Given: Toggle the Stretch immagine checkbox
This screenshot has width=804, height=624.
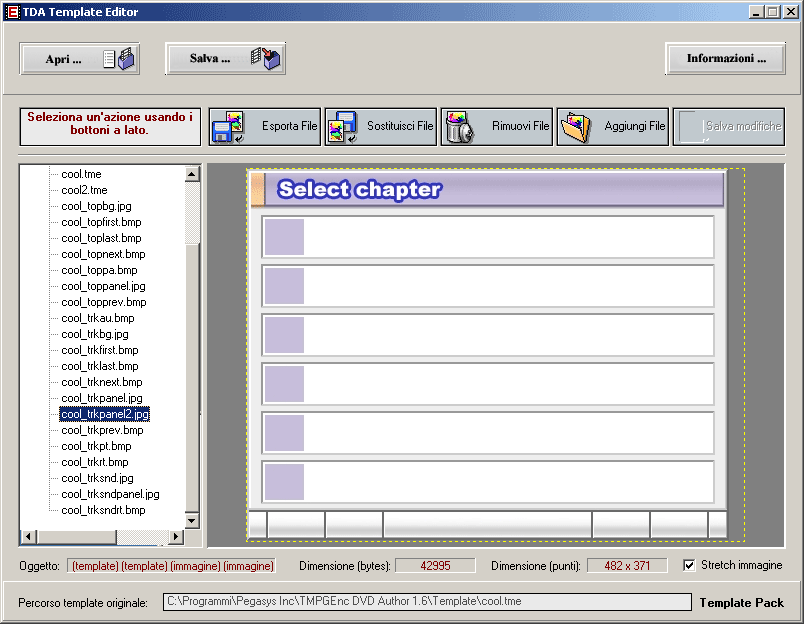Looking at the screenshot, I should 689,565.
